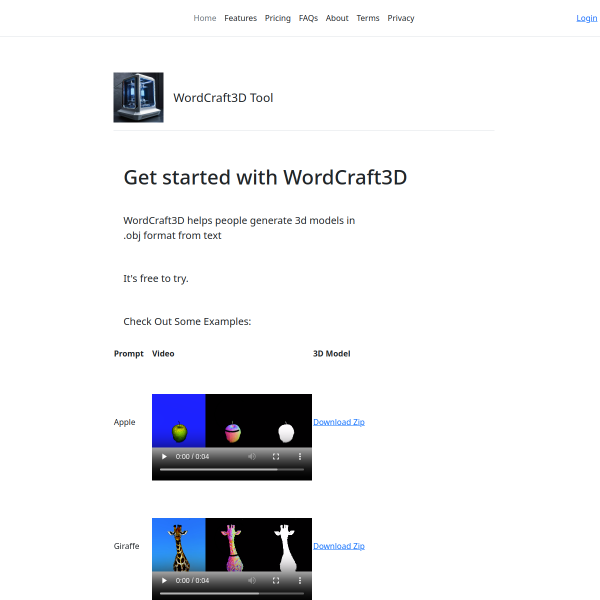Click the Giraffe video time display 0:00 / 0:04
This screenshot has width=600, height=600.
192,580
